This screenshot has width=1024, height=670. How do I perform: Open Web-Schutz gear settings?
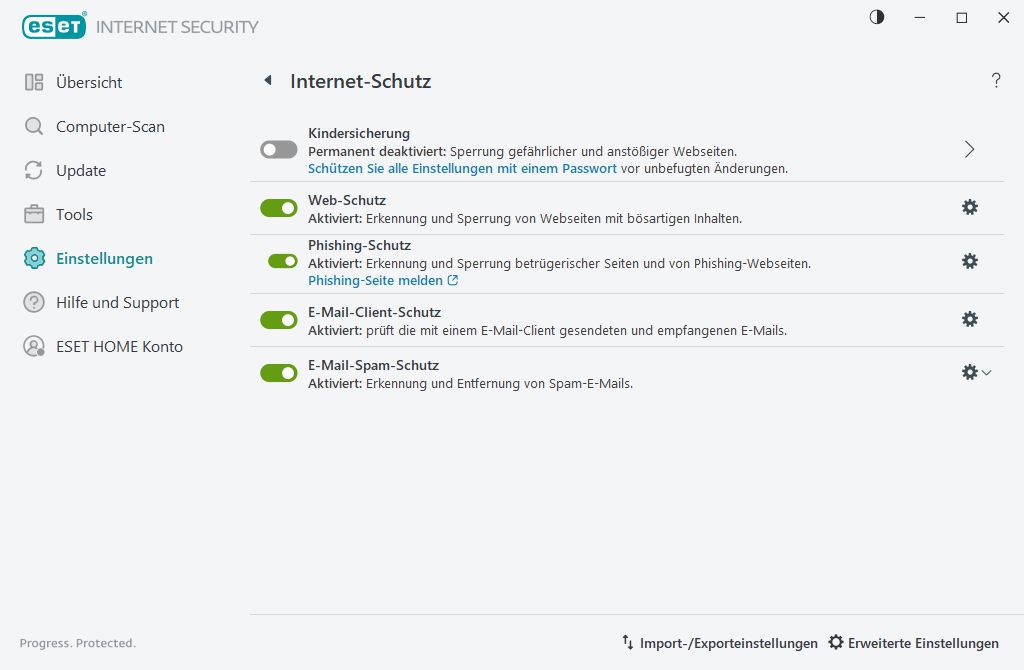tap(969, 207)
